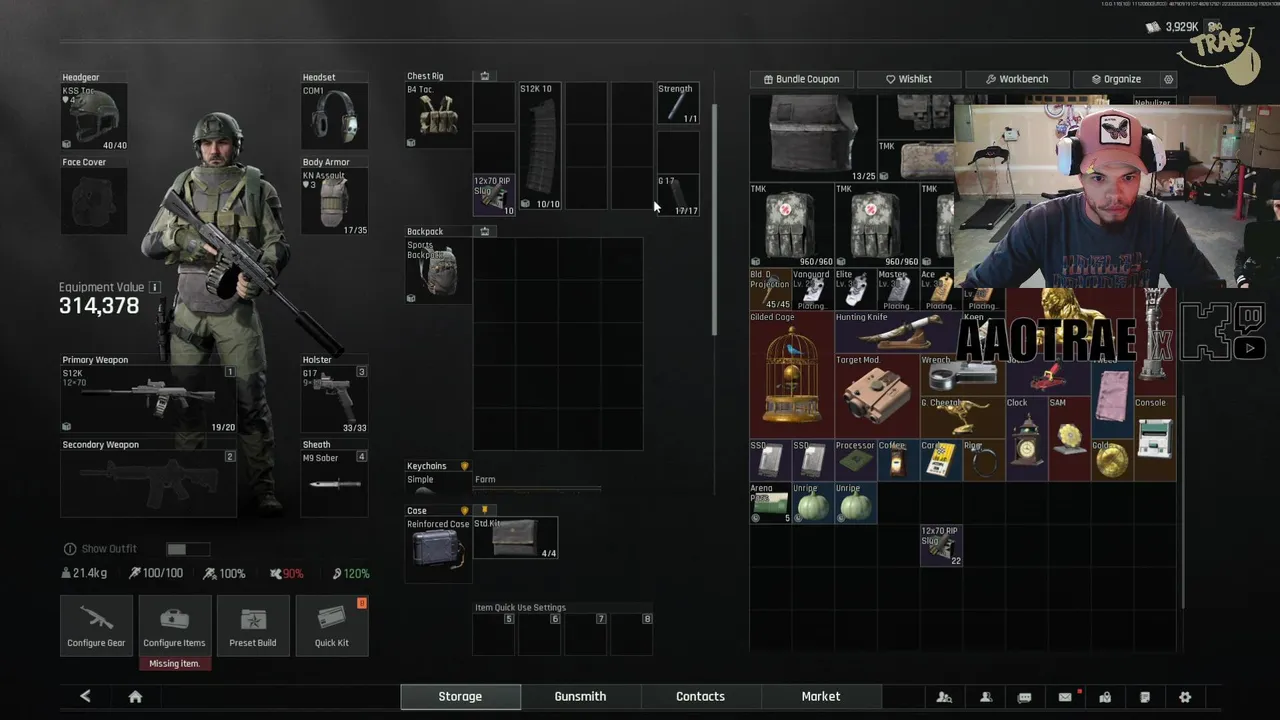
Task: Select the Gilded Cage item
Action: click(x=791, y=374)
